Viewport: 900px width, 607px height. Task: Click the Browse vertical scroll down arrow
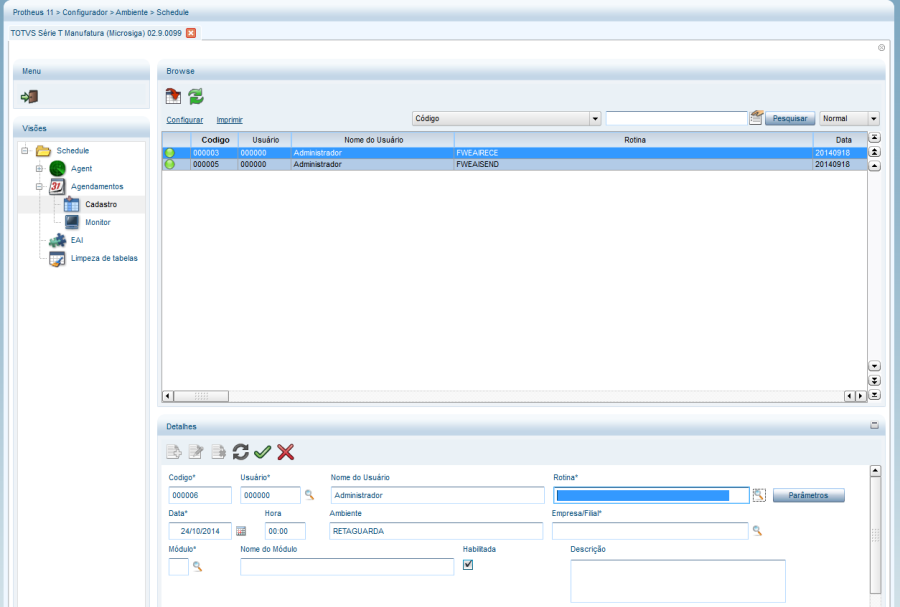point(874,366)
